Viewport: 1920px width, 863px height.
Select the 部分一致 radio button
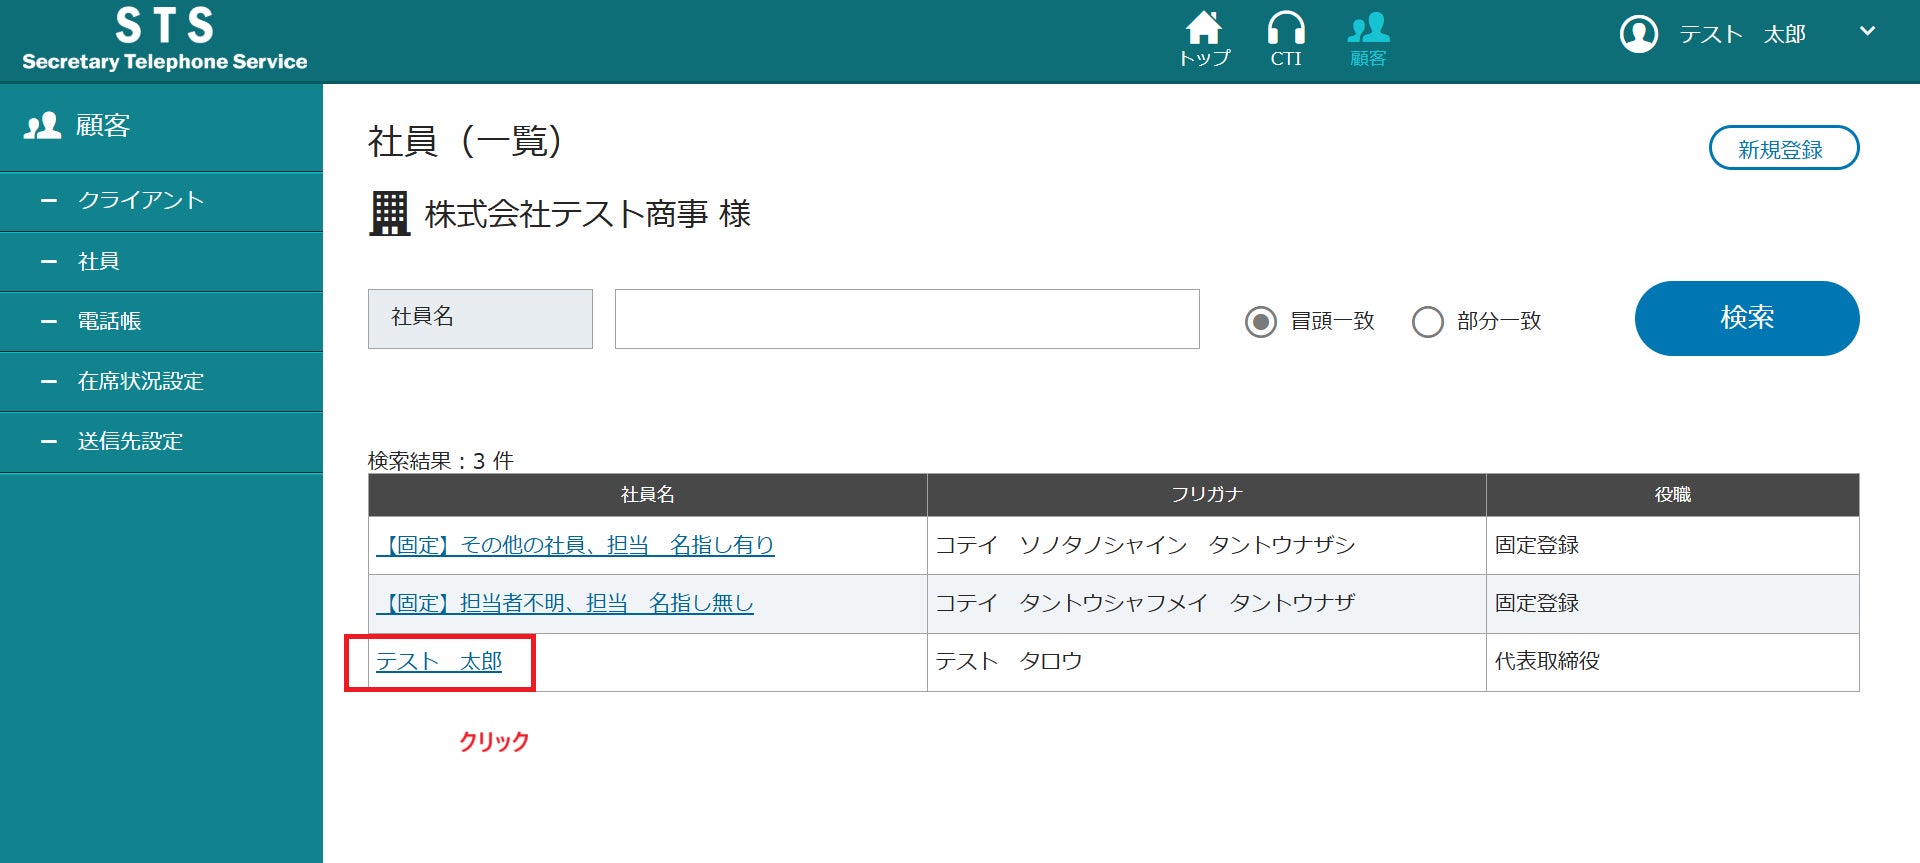[1428, 322]
